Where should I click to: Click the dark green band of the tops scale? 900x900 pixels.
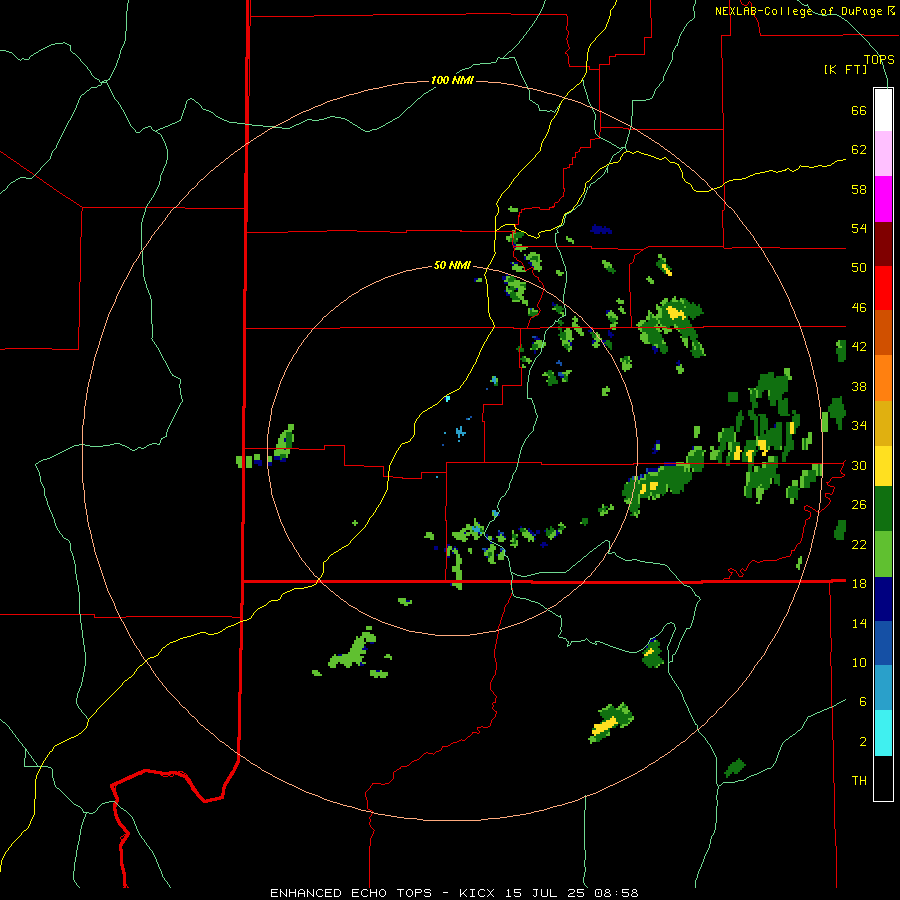(x=883, y=509)
